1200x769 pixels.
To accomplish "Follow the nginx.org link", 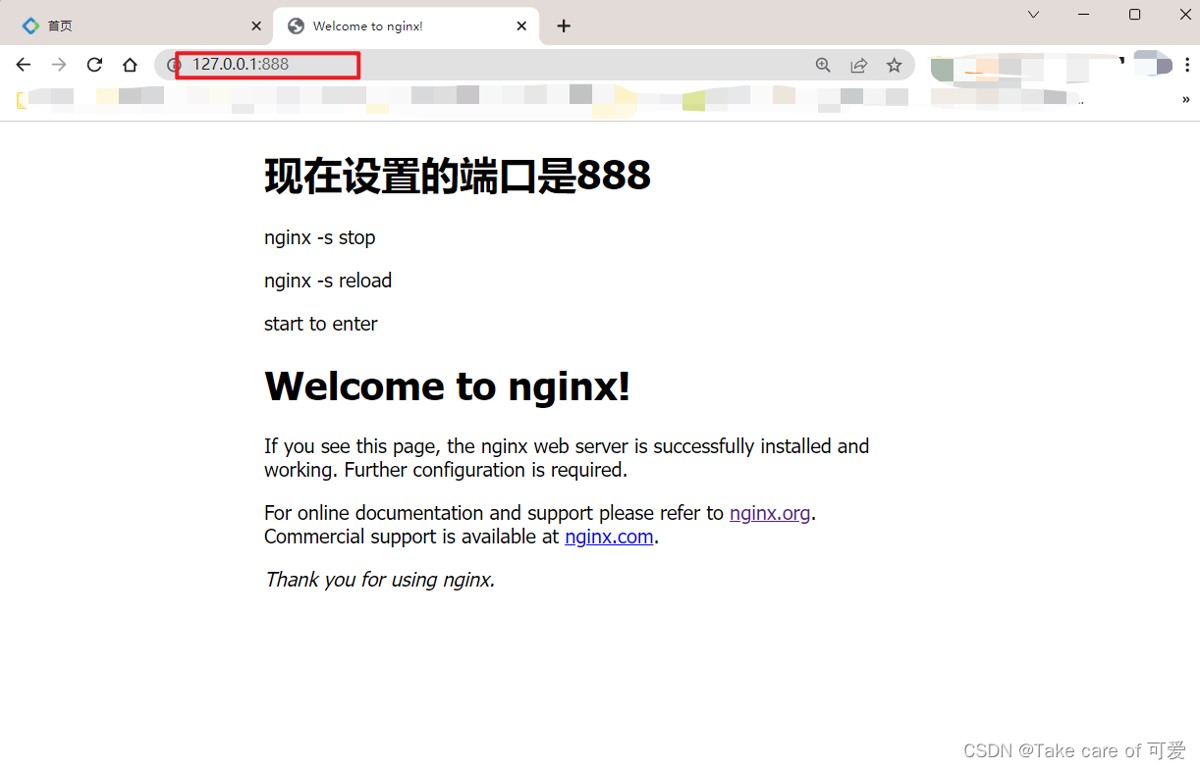I will pyautogui.click(x=770, y=513).
